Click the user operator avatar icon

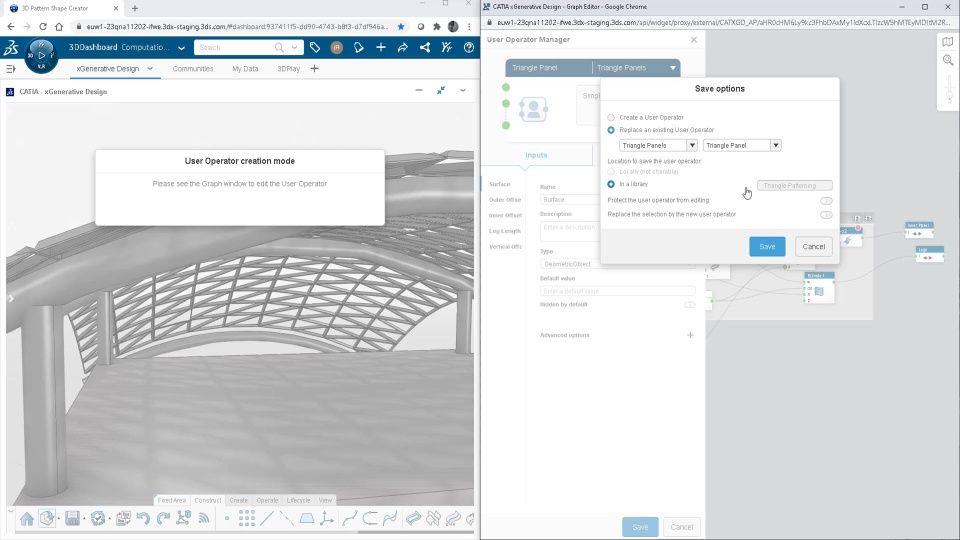(533, 110)
